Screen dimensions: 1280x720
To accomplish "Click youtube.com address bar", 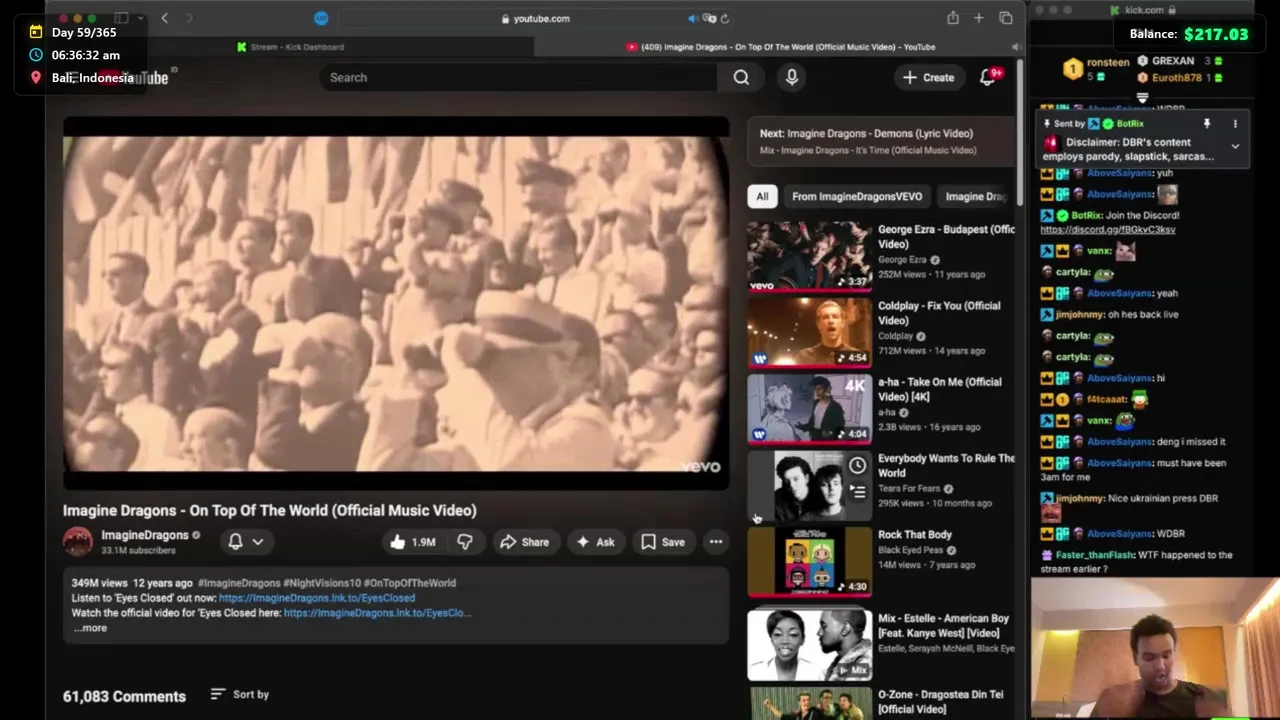I will (x=535, y=18).
